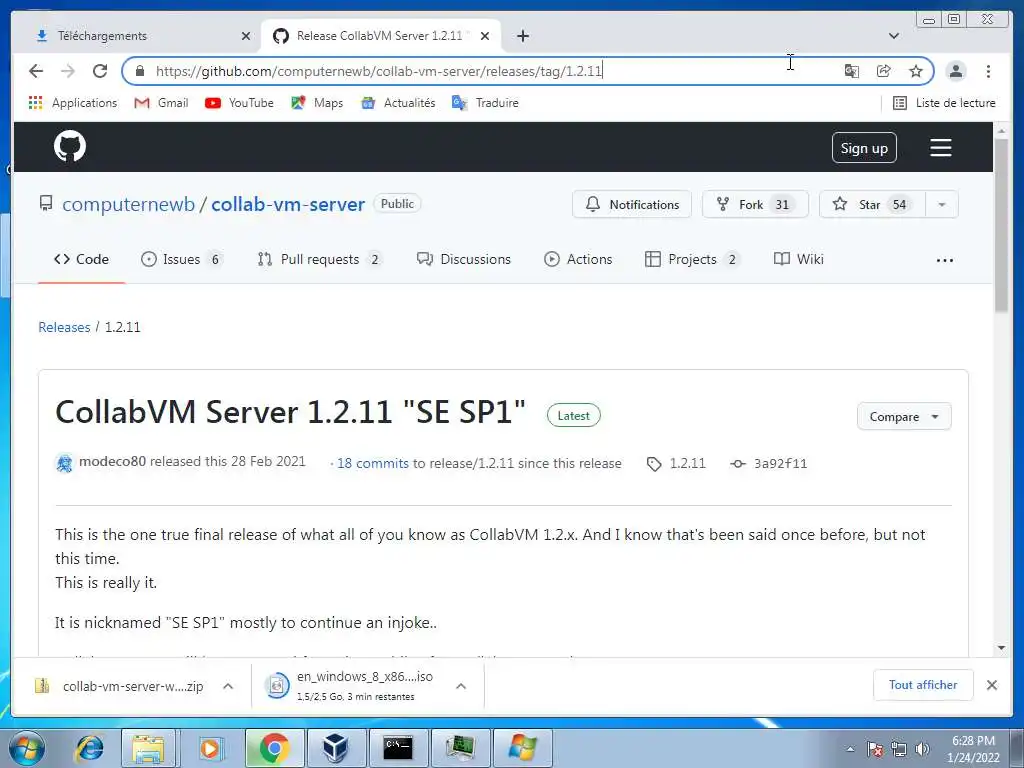Viewport: 1024px width, 768px height.
Task: Select the Wiki tab
Action: coord(798,259)
